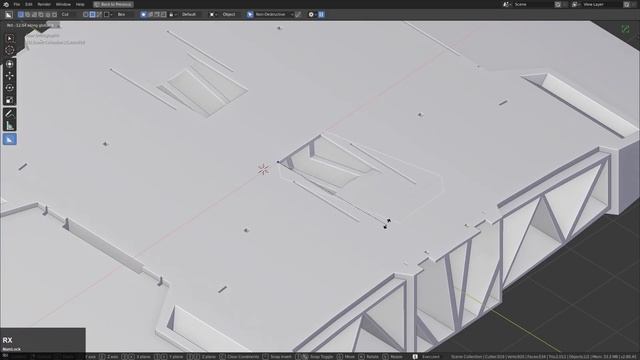Open the Non-Destructive dropdown

[x=273, y=15]
